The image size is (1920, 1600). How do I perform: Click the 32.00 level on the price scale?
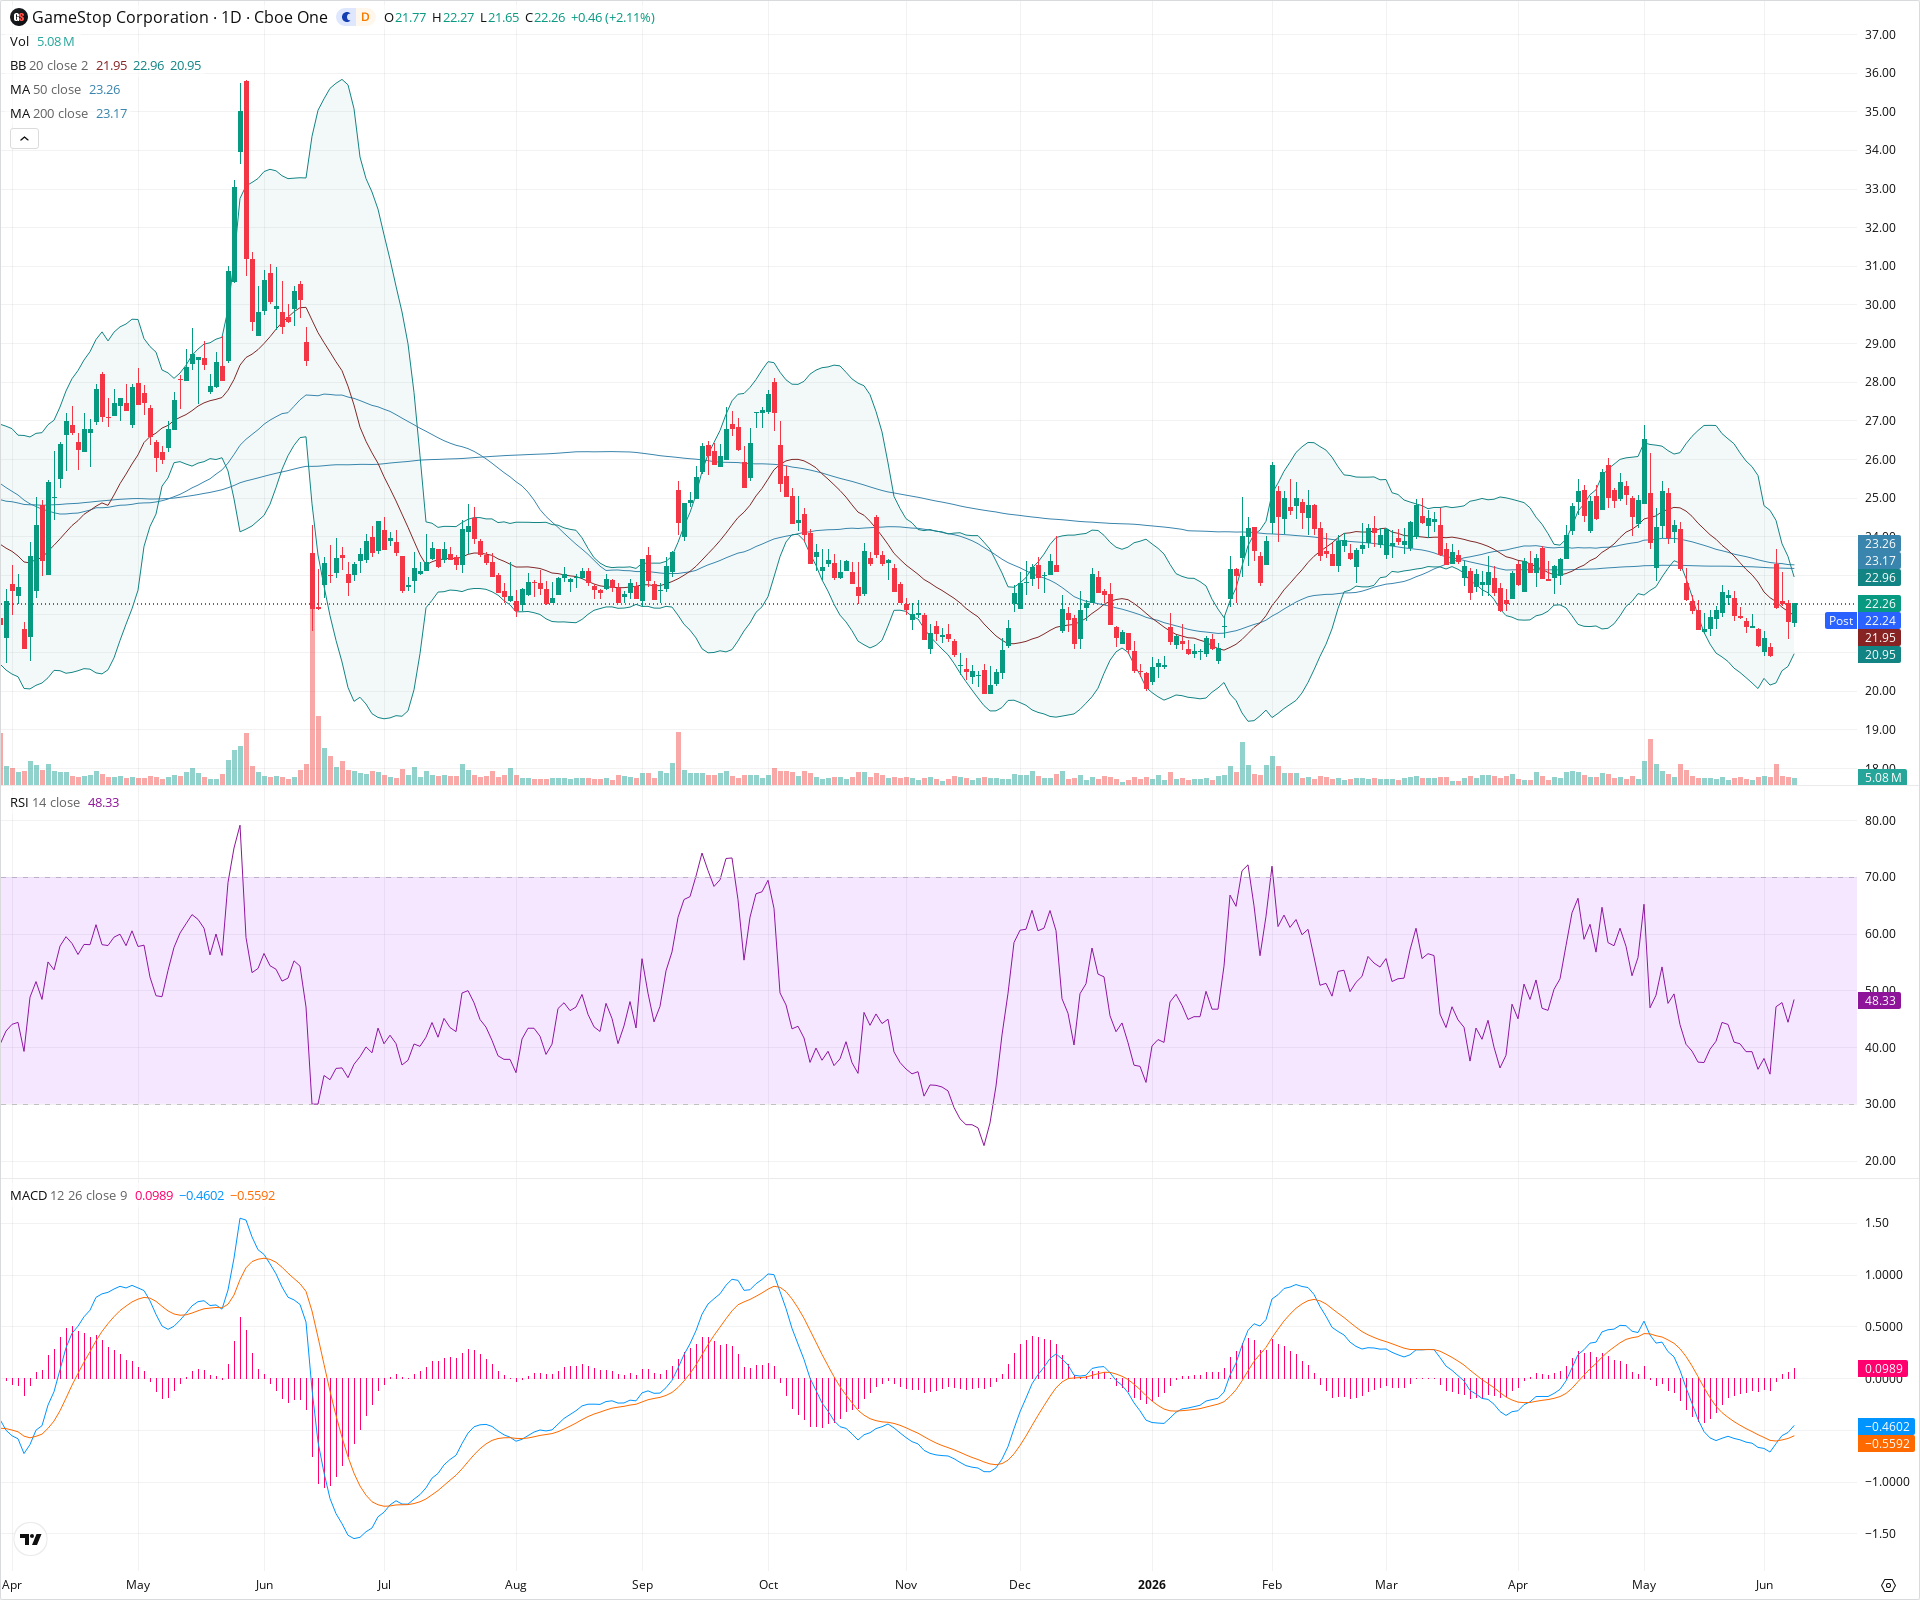pos(1880,228)
